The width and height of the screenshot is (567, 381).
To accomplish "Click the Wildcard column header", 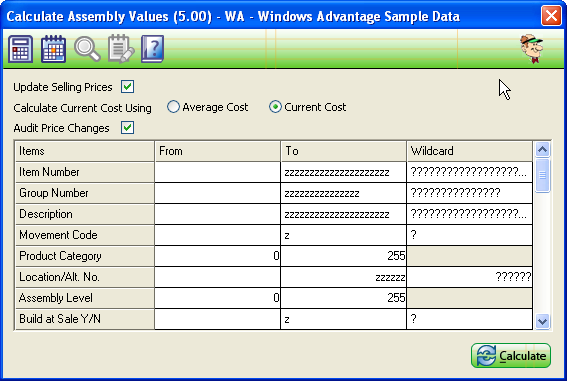I will [x=469, y=151].
